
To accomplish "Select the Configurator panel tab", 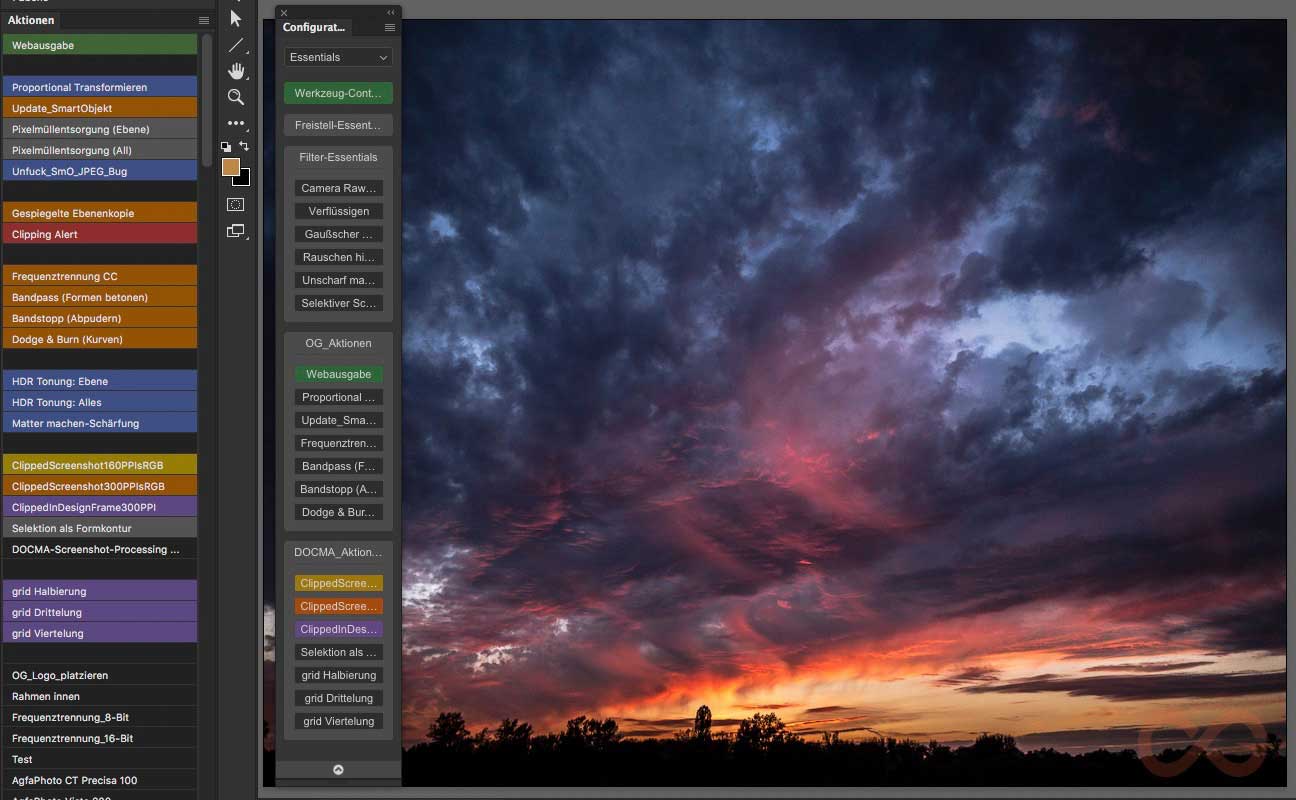I will [314, 28].
